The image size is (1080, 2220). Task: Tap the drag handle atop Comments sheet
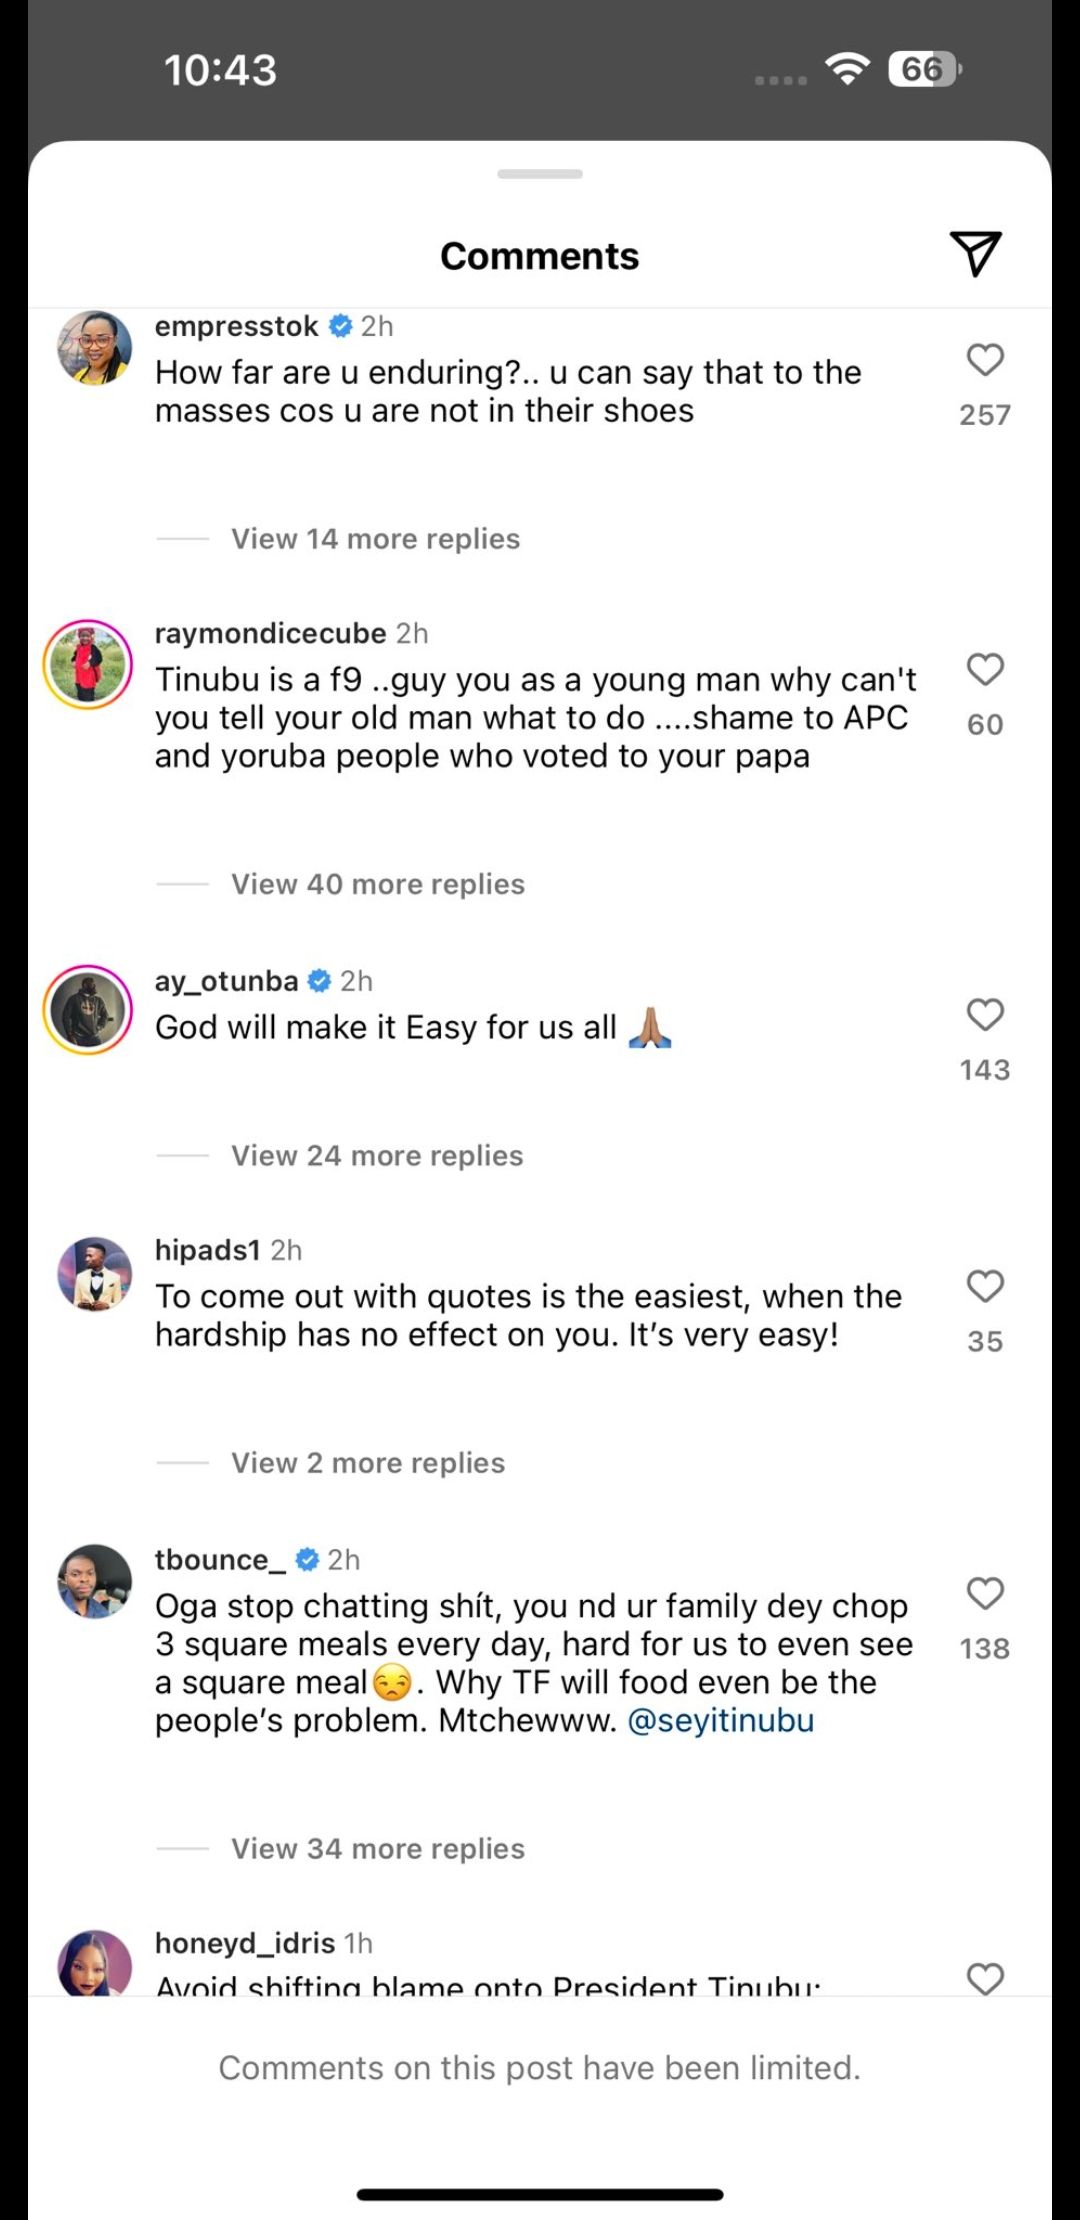pyautogui.click(x=540, y=174)
